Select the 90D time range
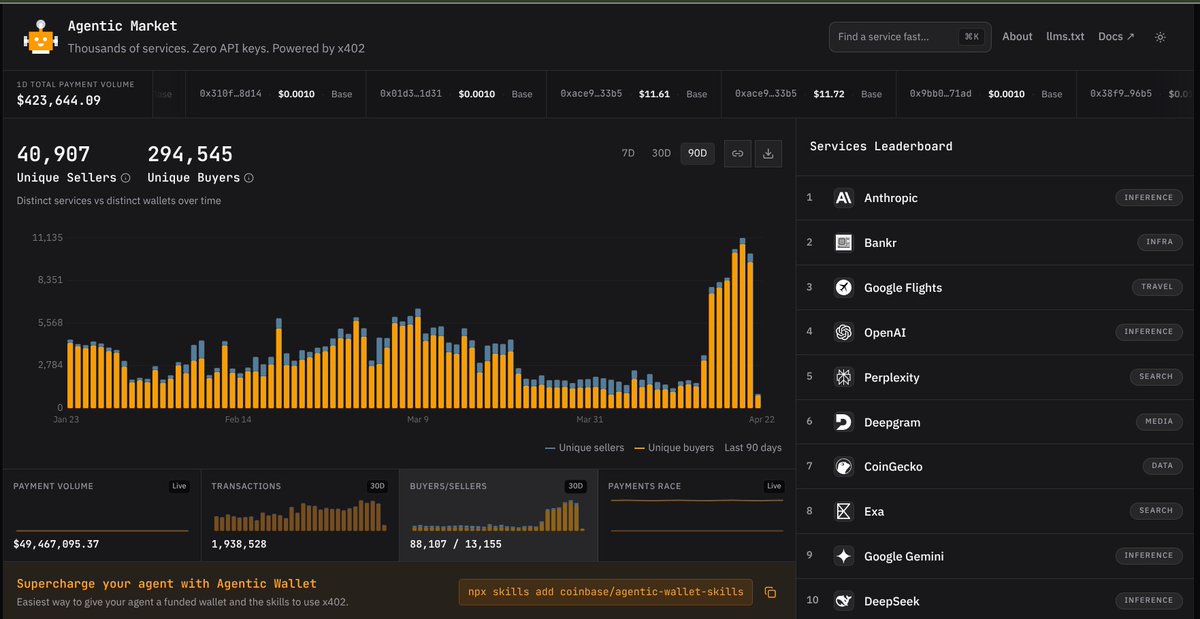Viewport: 1200px width, 619px height. (697, 154)
